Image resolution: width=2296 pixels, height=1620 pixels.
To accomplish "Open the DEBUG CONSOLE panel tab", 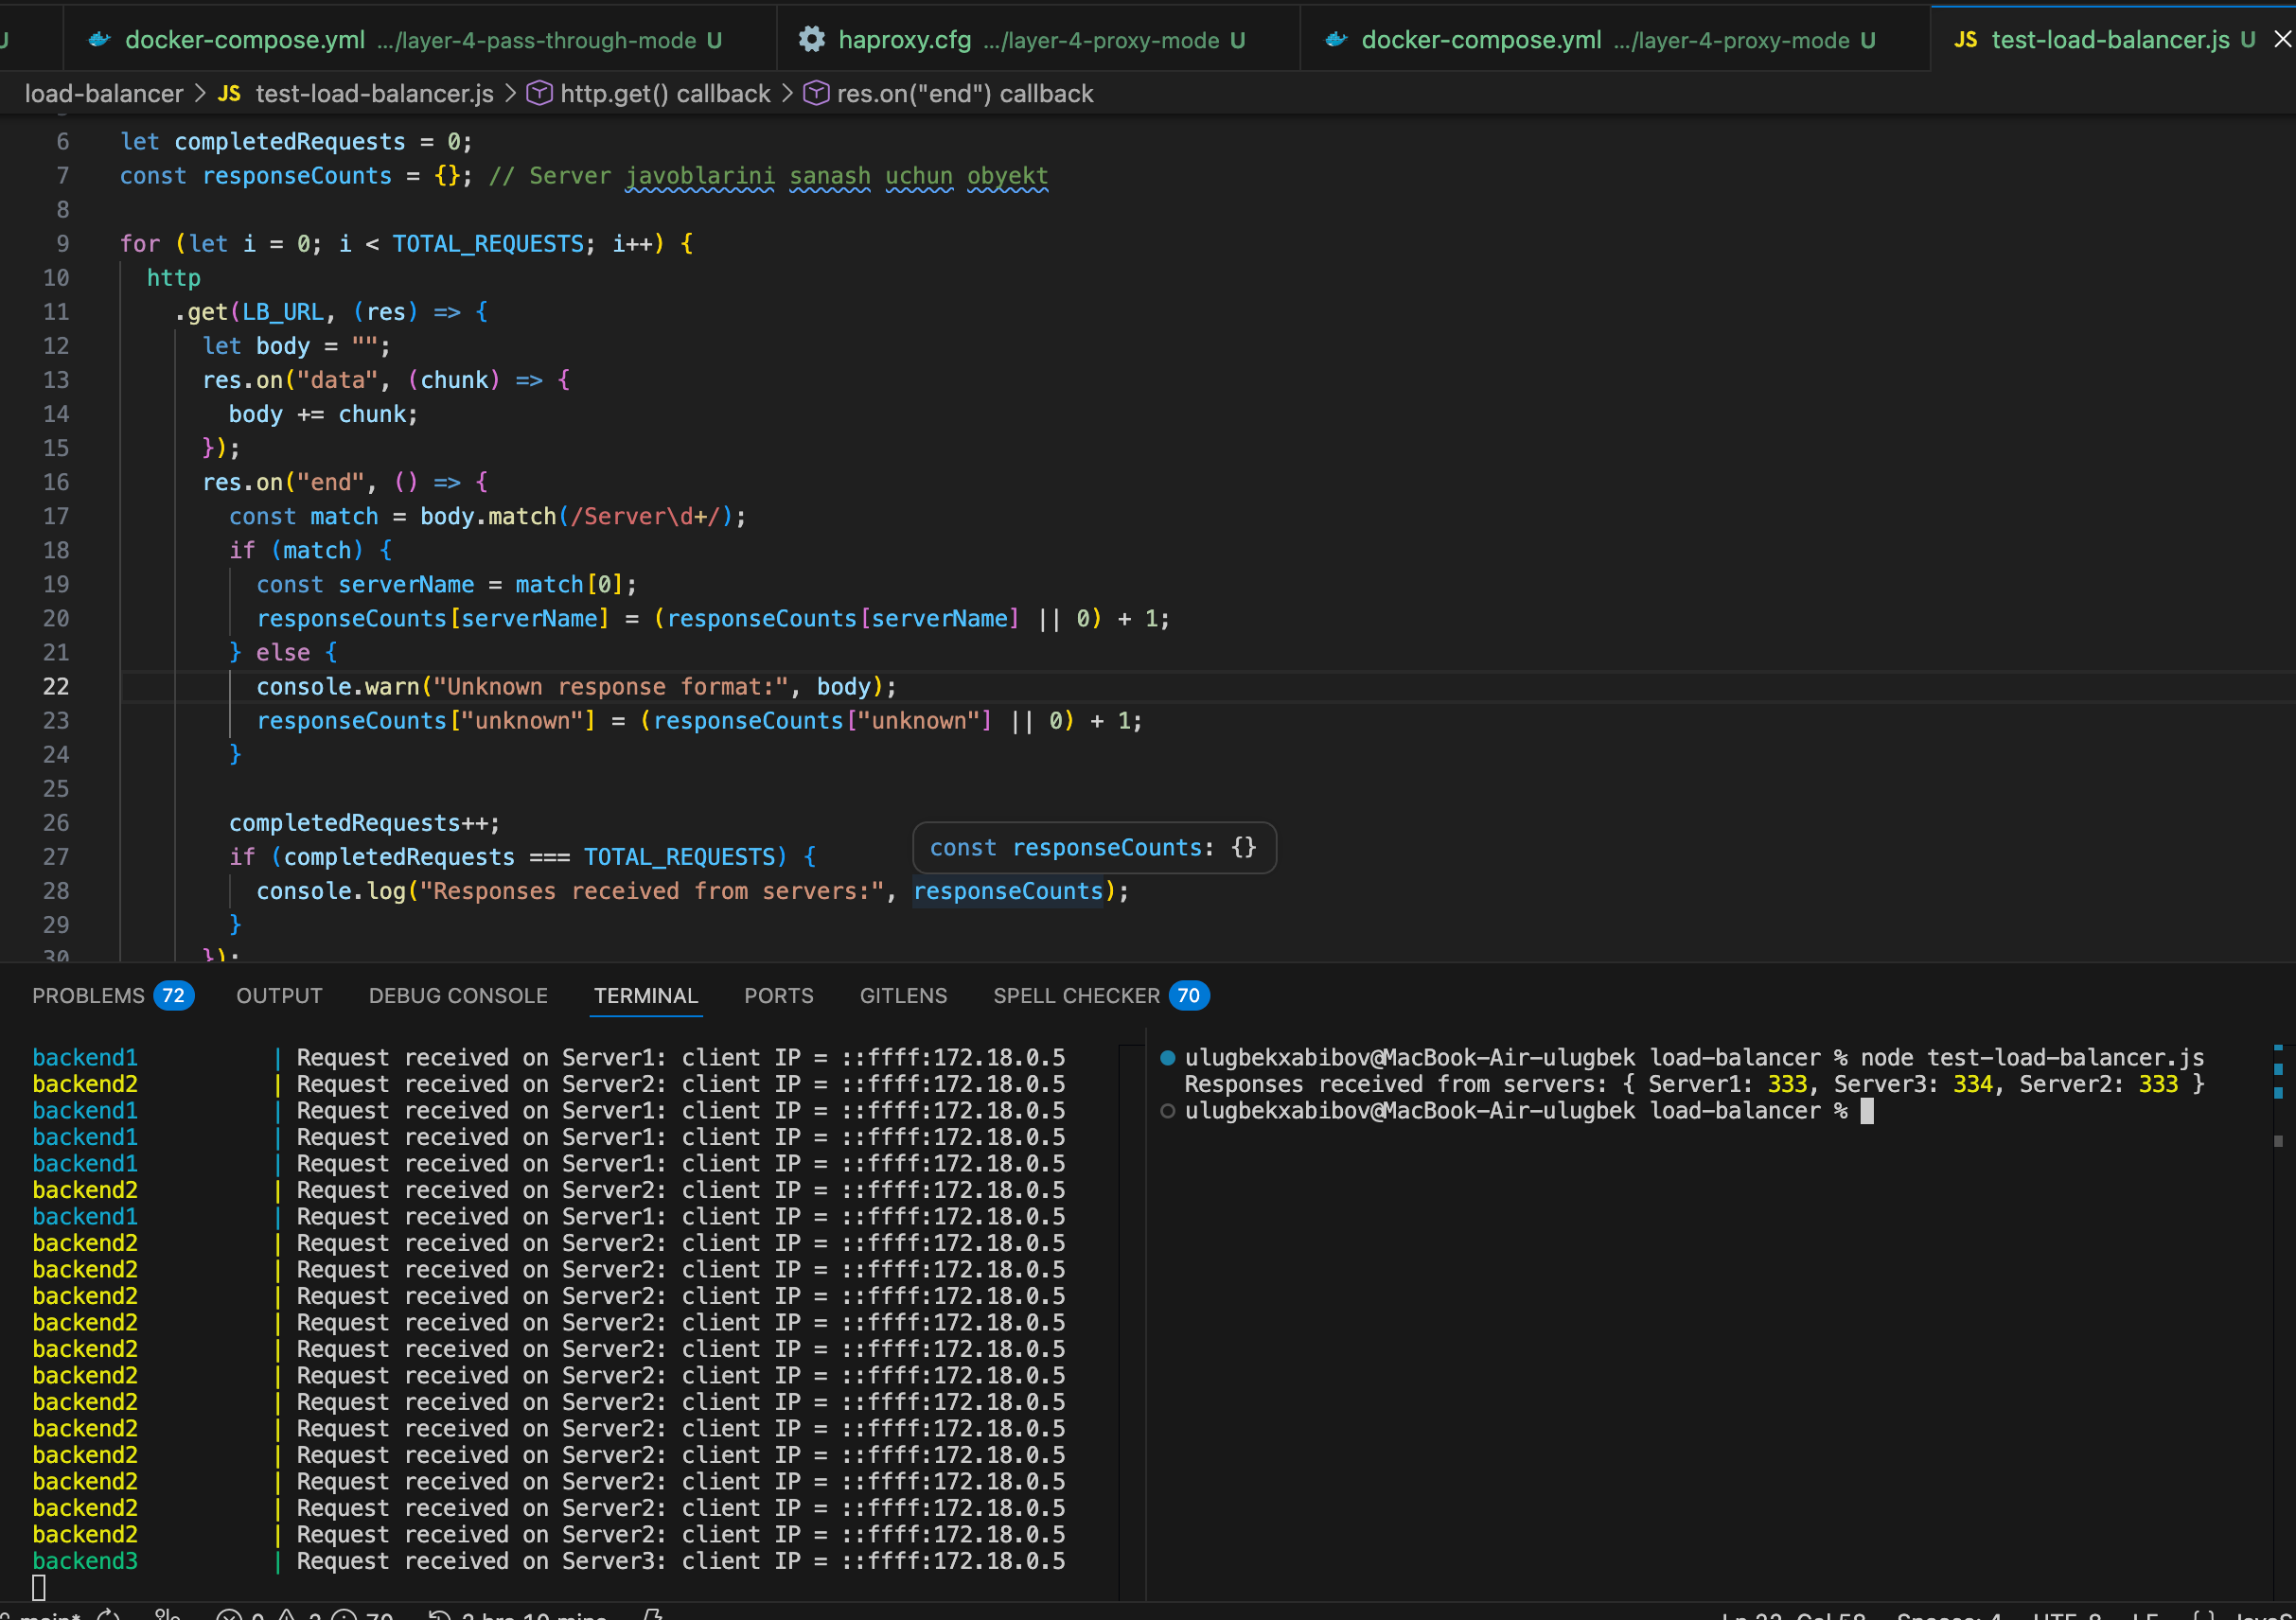I will [458, 996].
